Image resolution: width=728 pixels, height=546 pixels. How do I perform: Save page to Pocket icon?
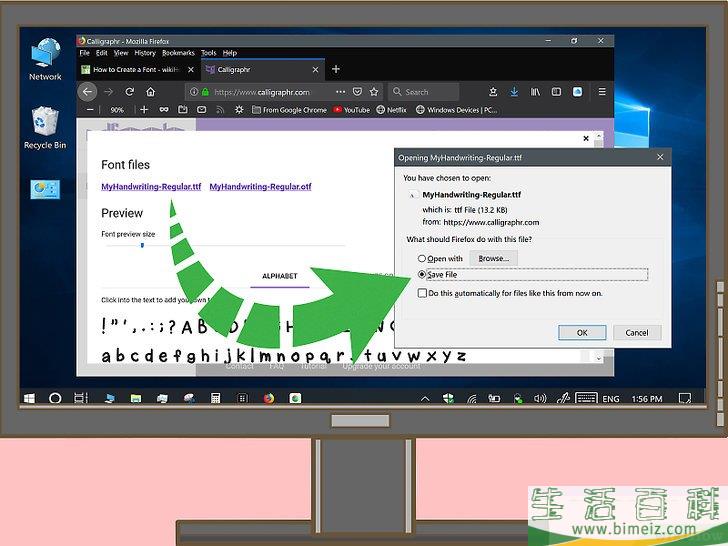(x=357, y=92)
